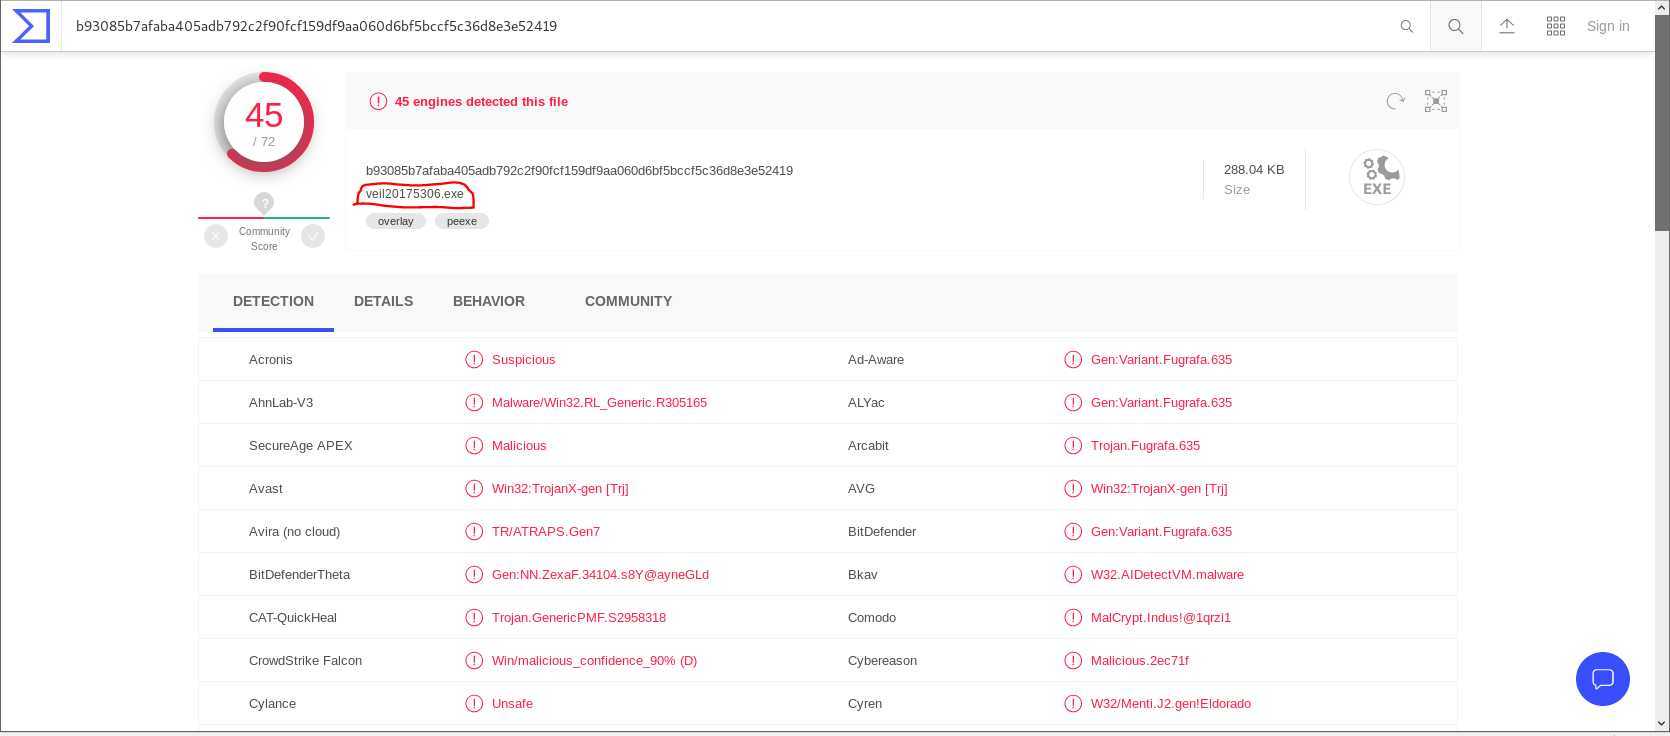Viewport: 1670px width, 736px height.
Task: Click AVG Win32:TrojanX-gen result
Action: pos(1159,489)
